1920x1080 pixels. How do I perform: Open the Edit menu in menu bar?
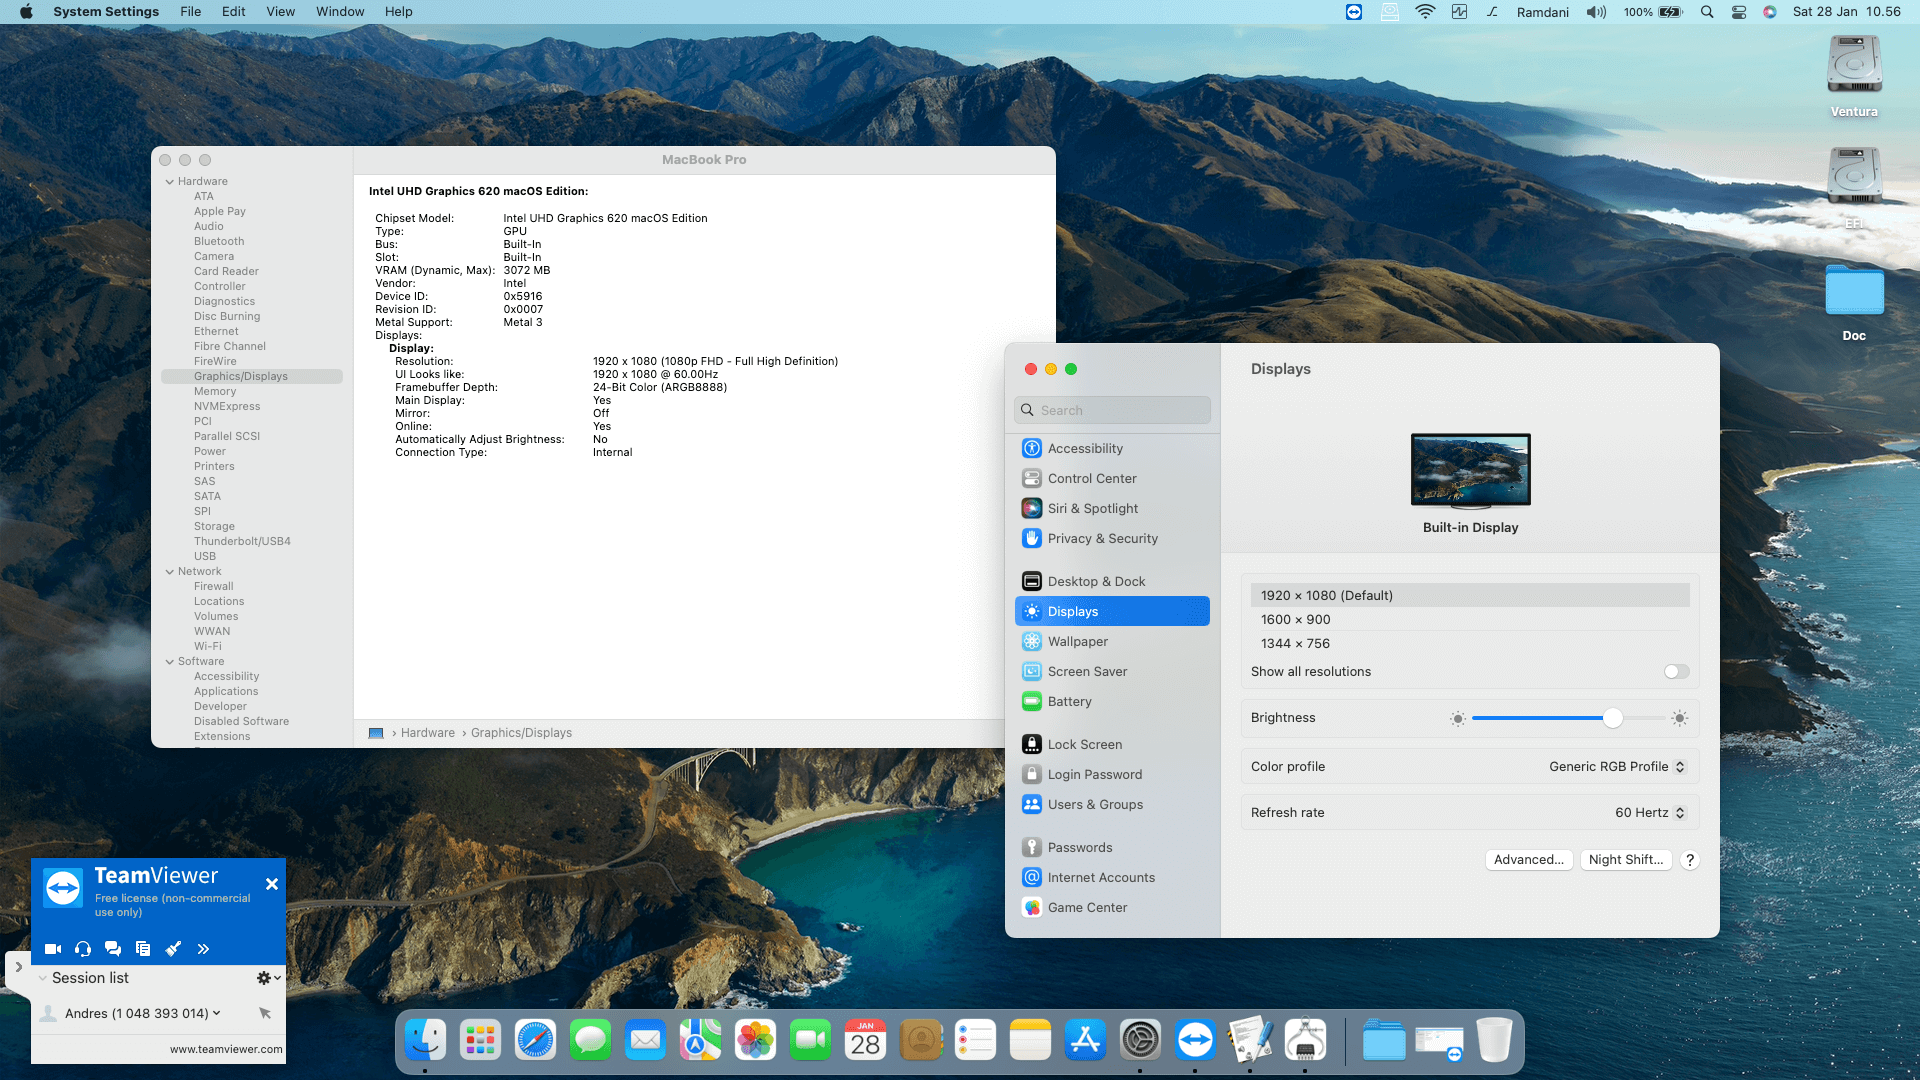pos(233,12)
